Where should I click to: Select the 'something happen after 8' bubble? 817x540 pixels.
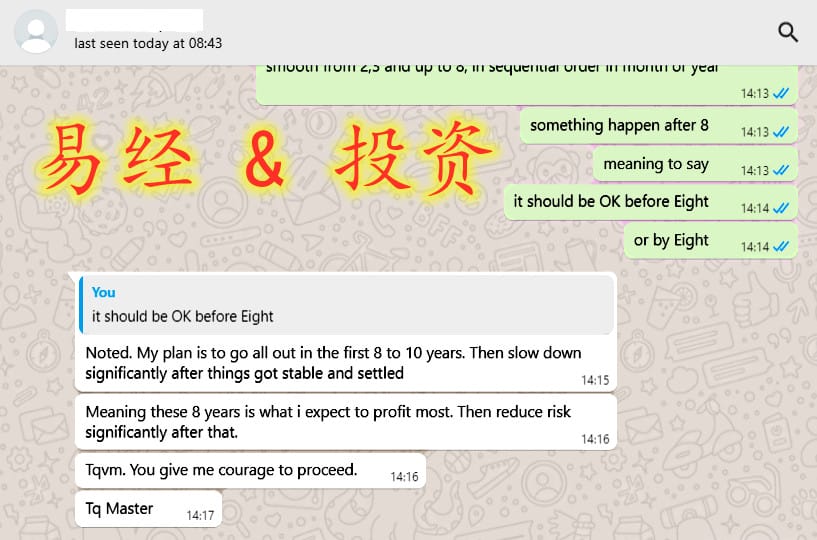pyautogui.click(x=659, y=126)
